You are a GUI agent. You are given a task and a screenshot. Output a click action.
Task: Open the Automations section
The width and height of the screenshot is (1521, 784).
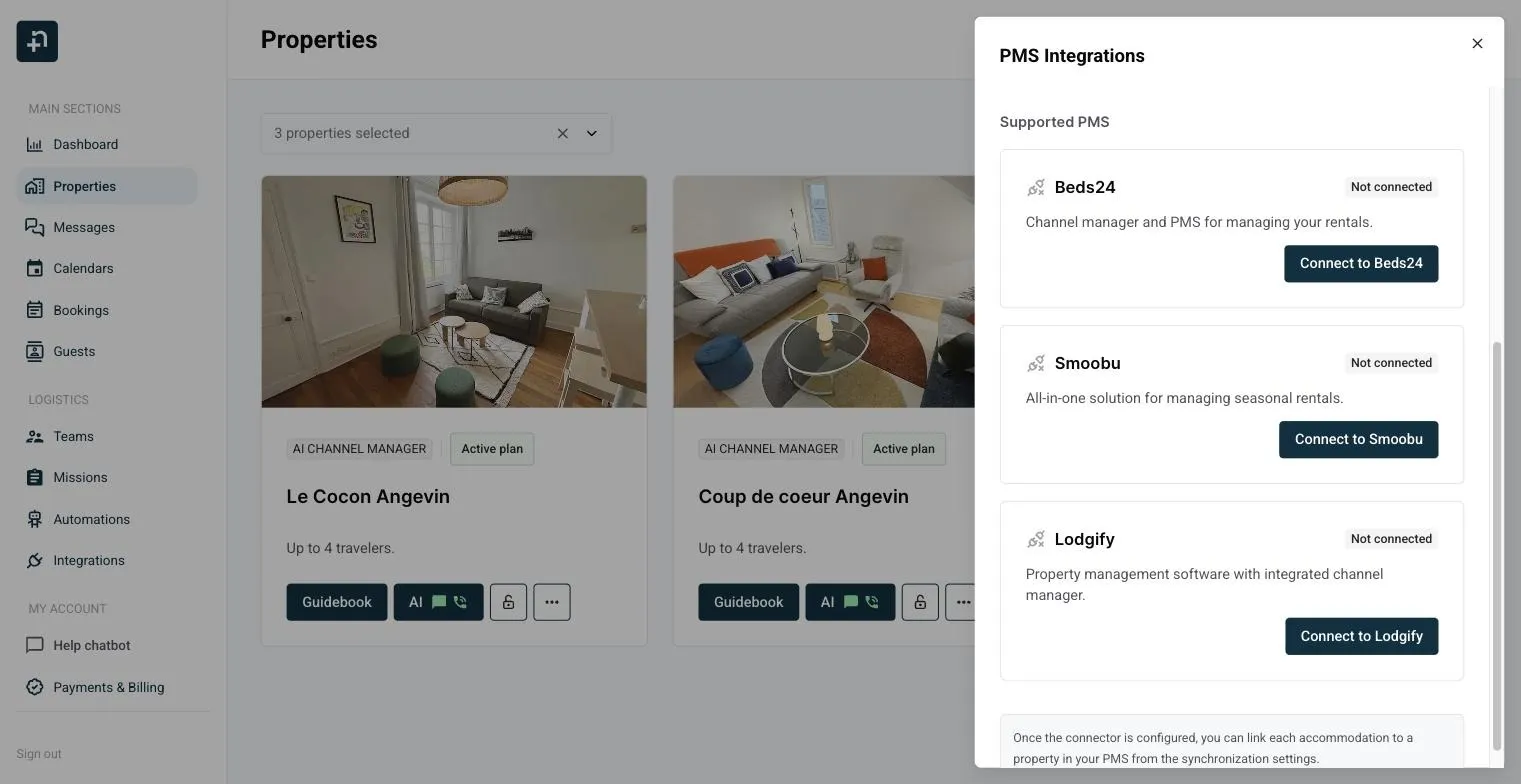[x=106, y=519]
